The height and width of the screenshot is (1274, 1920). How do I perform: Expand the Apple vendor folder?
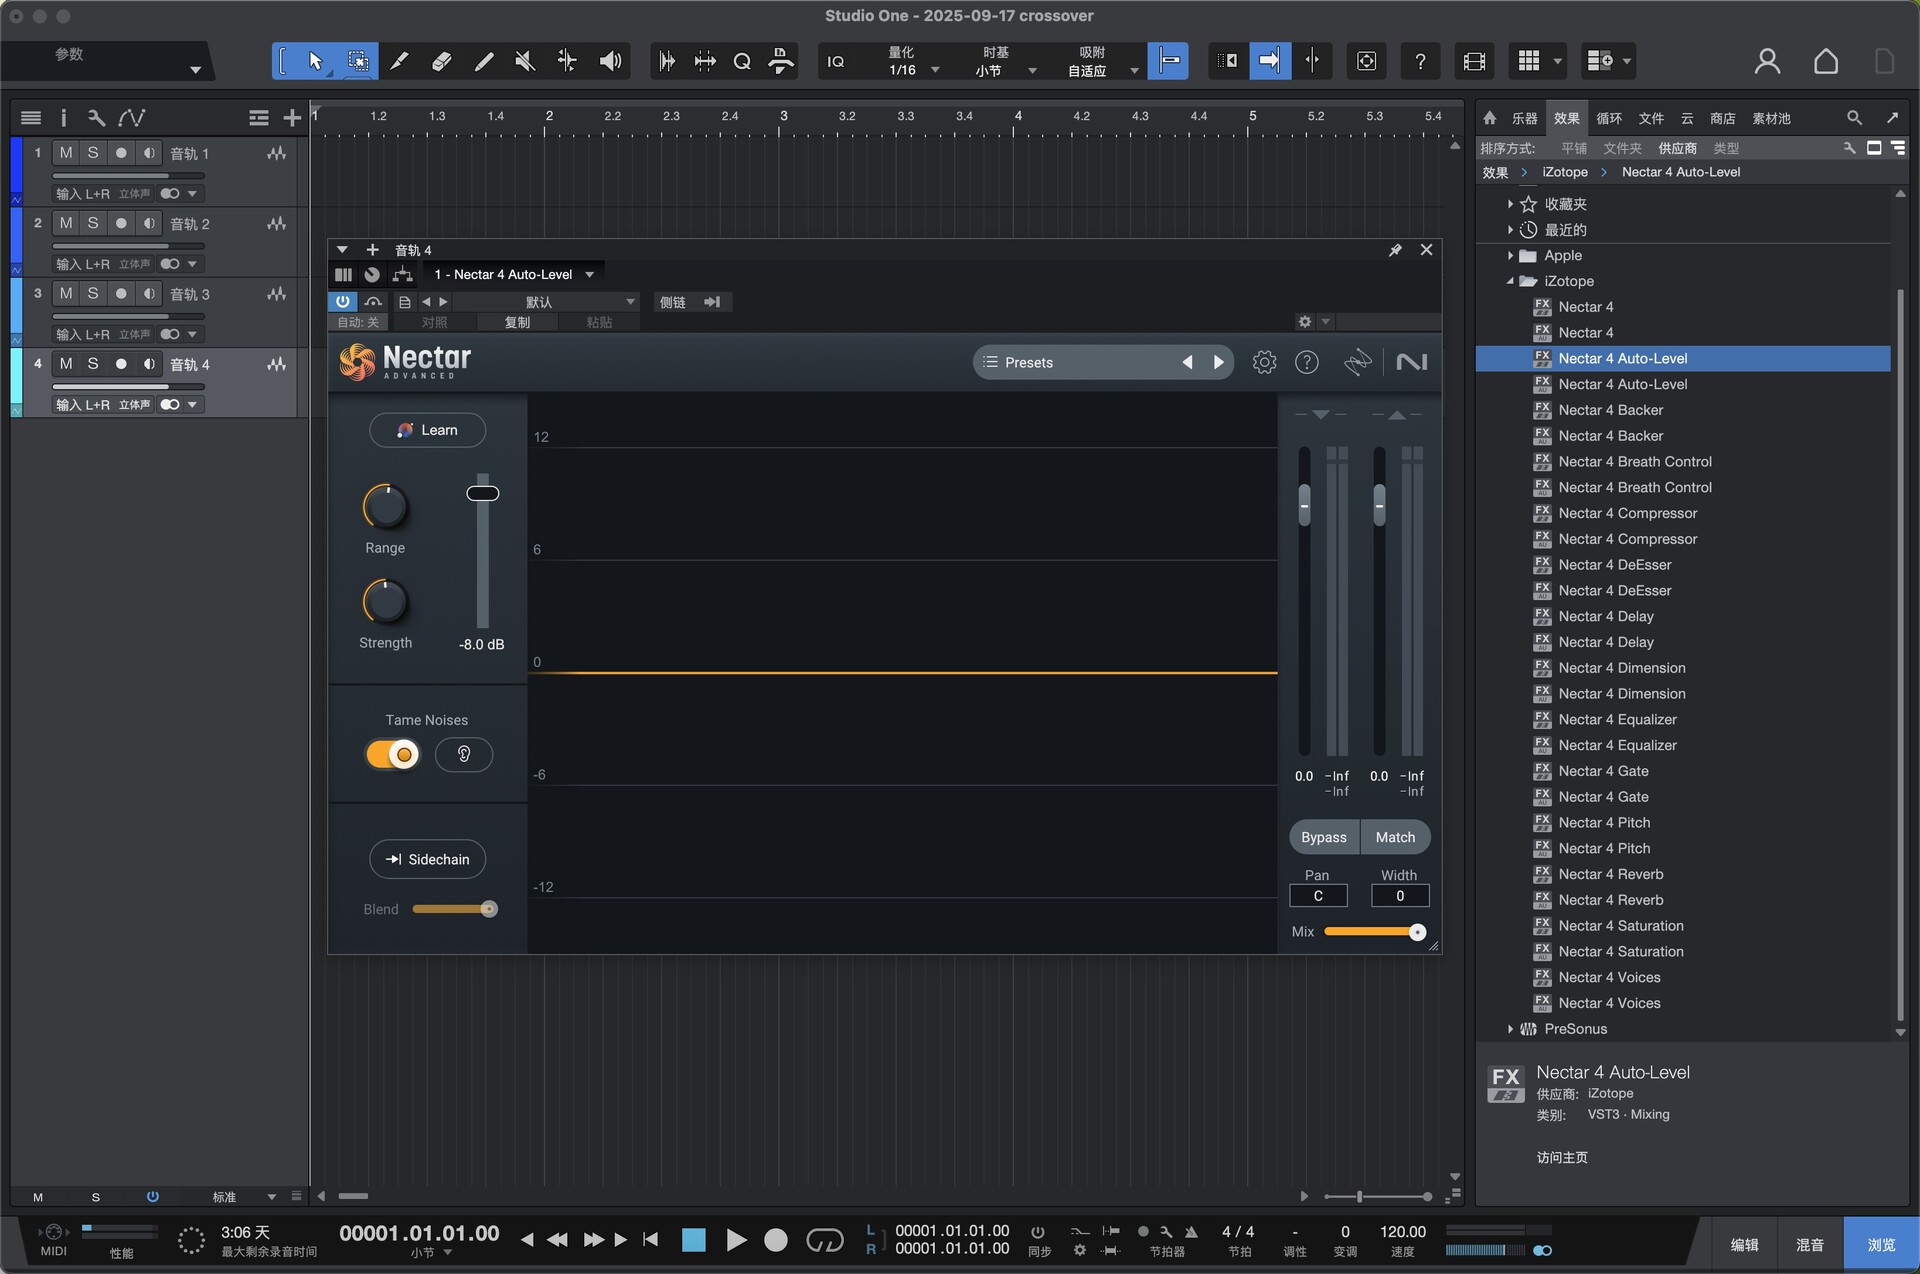1510,256
